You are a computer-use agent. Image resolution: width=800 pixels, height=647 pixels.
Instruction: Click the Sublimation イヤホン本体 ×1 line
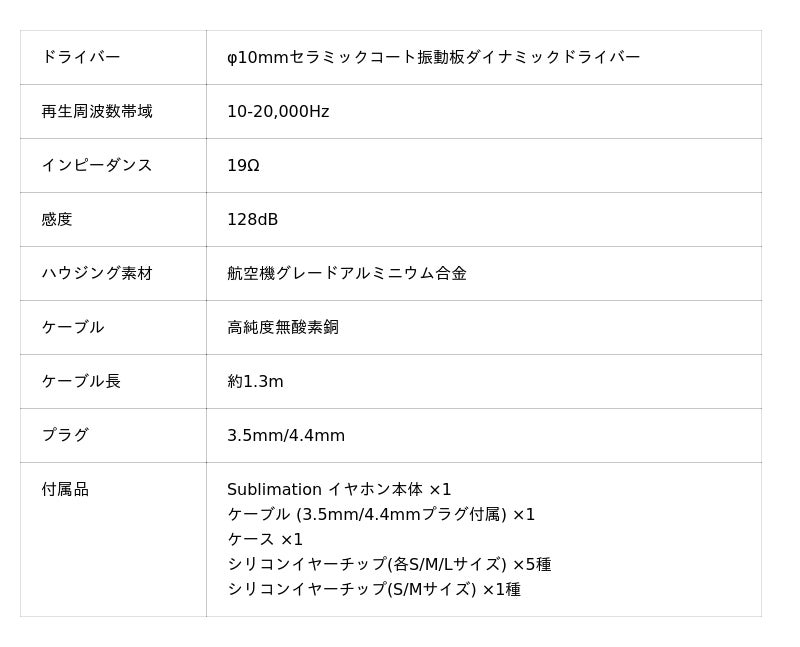339,490
